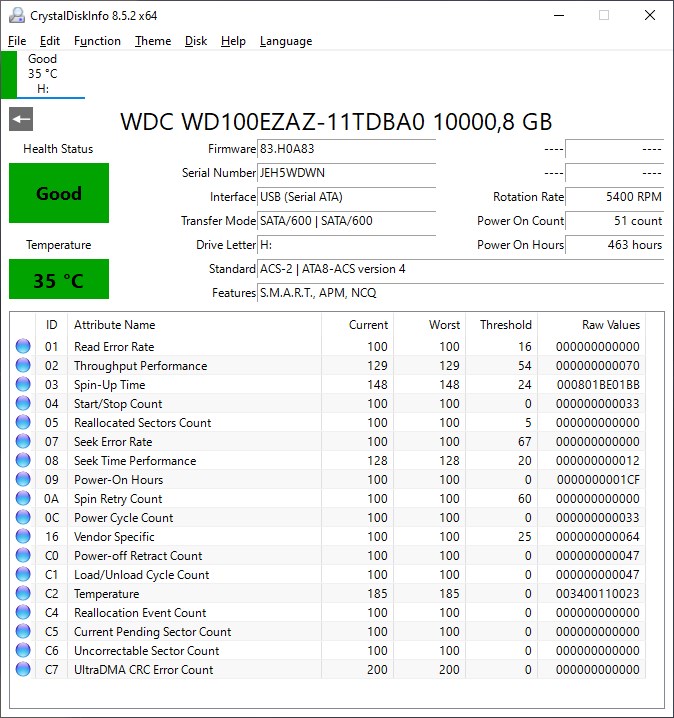Open the File menu
This screenshot has height=718, width=674.
[17, 41]
